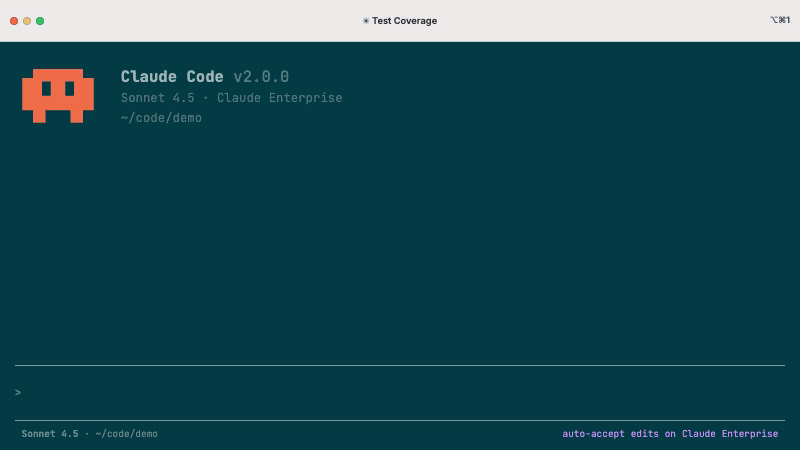Viewport: 800px width, 450px height.
Task: Click the '~/code/demo' path under the header
Action: point(161,118)
